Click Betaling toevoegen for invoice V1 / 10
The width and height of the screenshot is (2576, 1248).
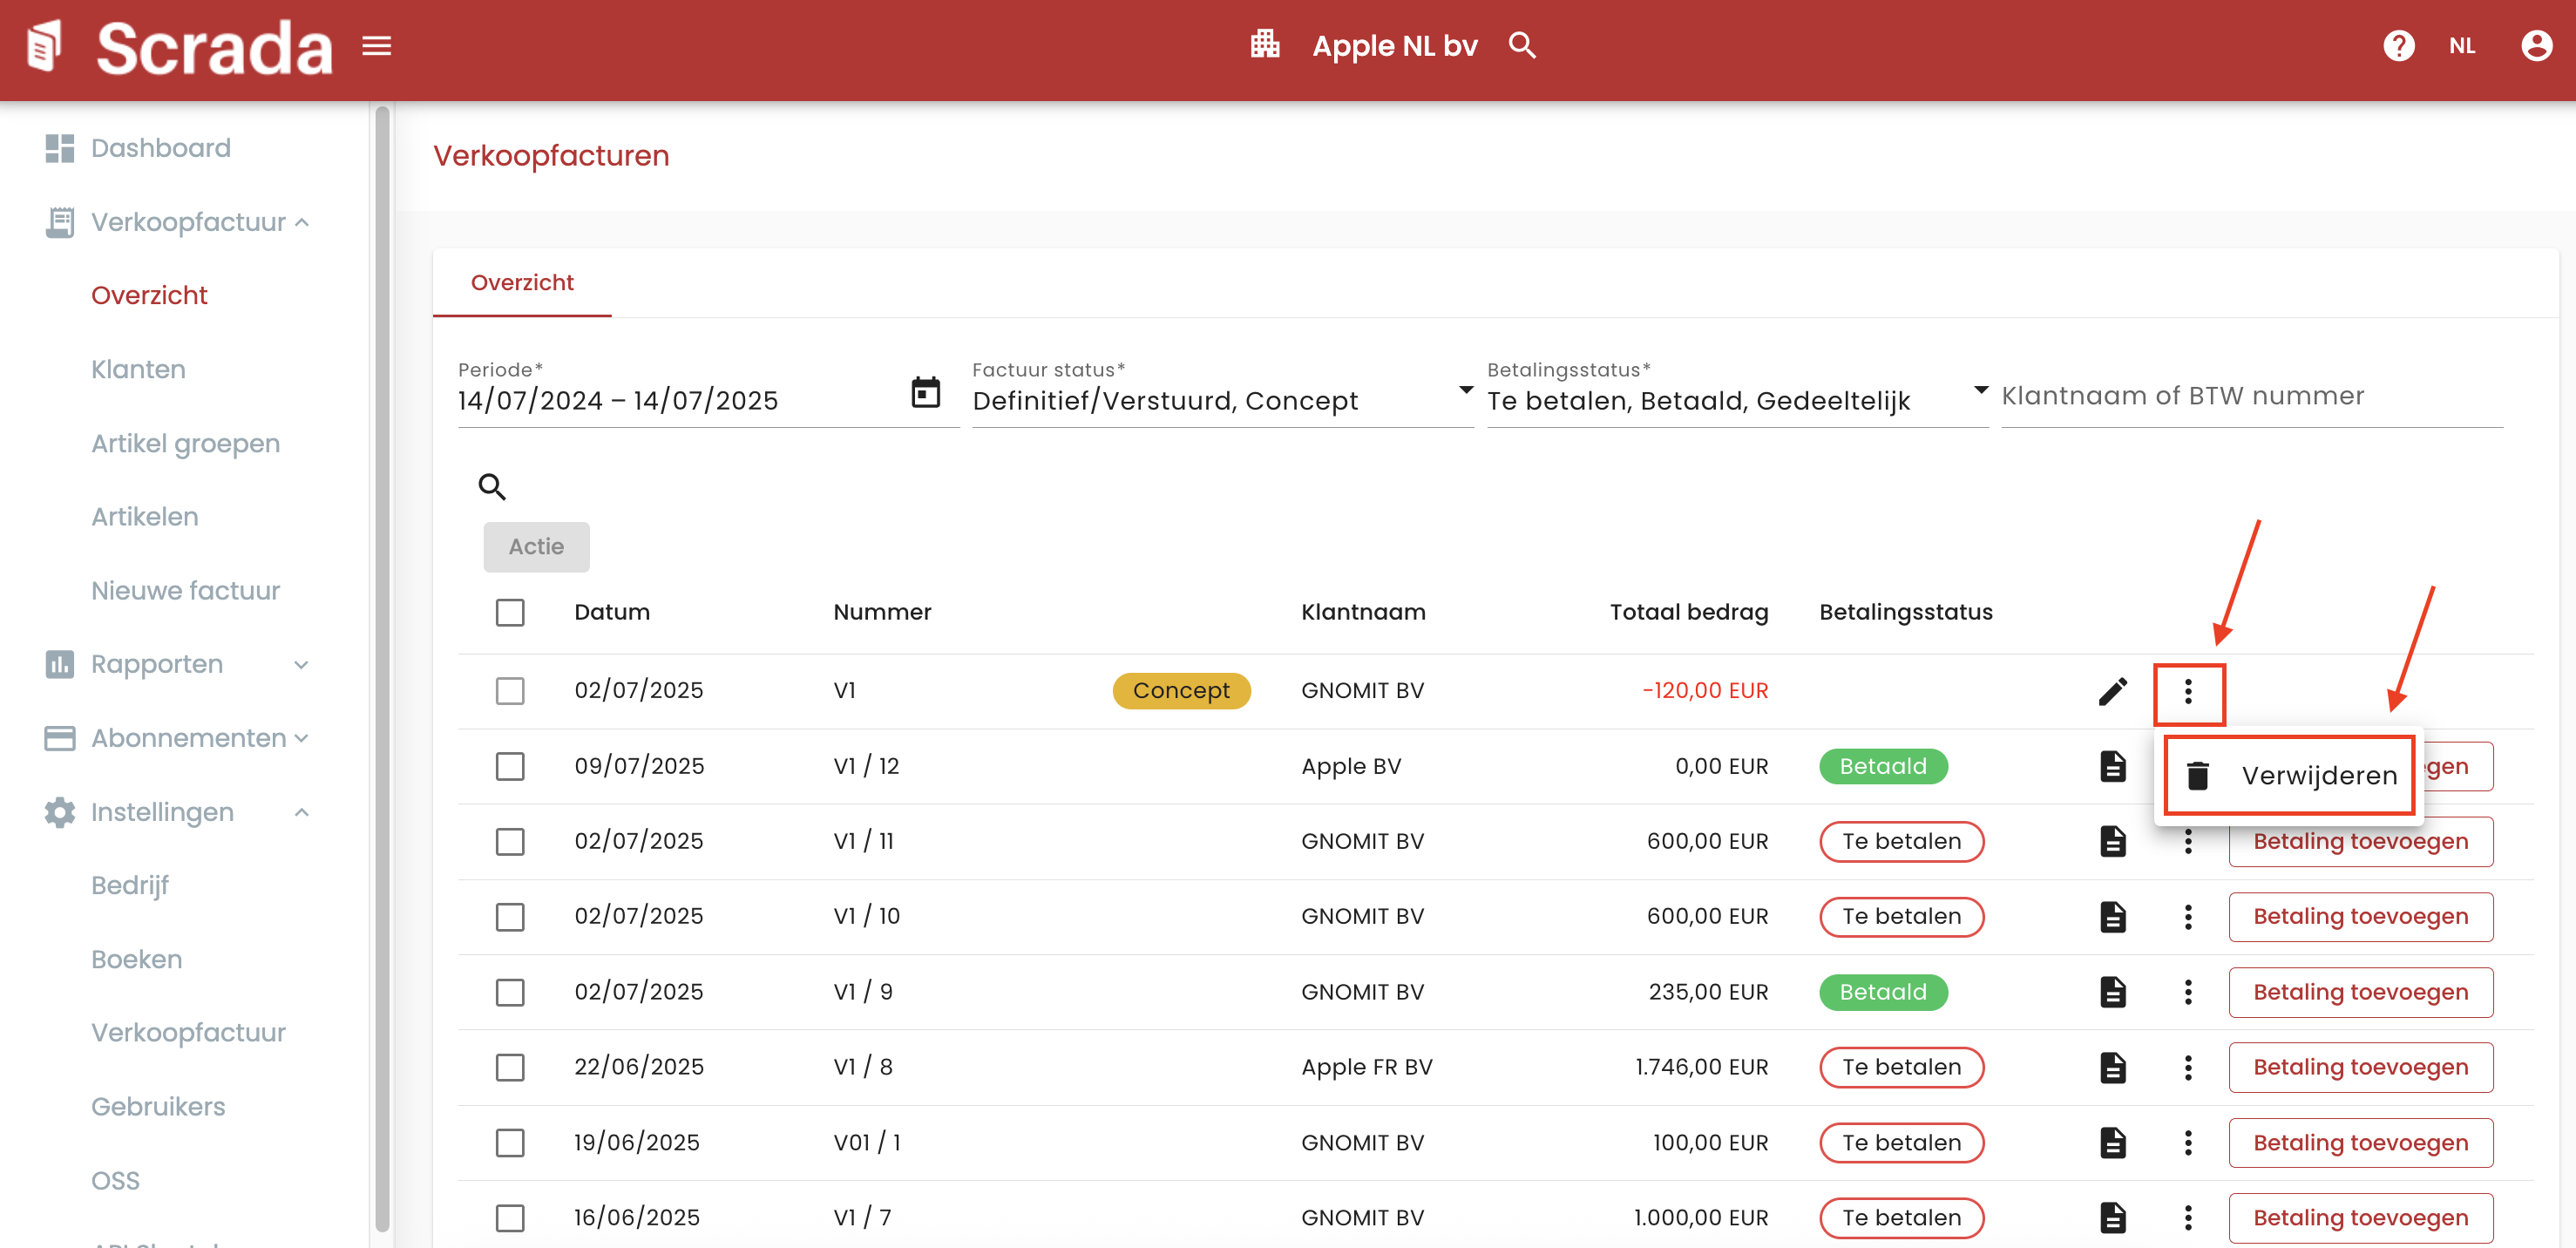(2359, 917)
